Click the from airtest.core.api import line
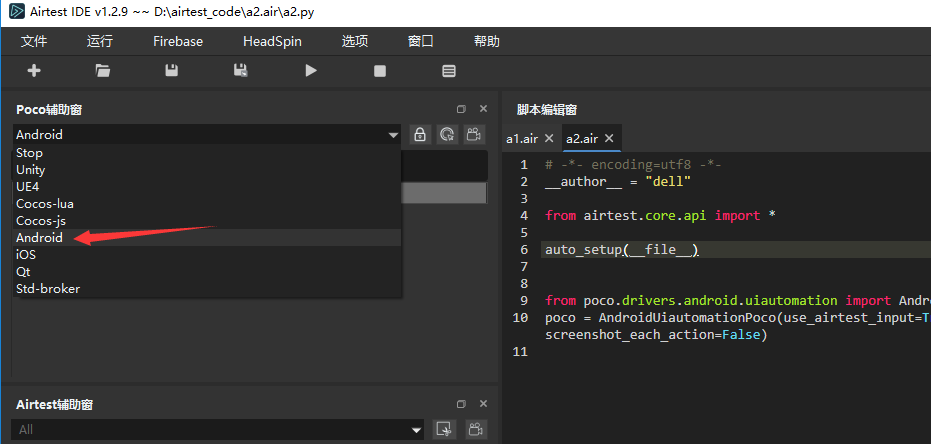The height and width of the screenshot is (444, 931). [x=660, y=215]
